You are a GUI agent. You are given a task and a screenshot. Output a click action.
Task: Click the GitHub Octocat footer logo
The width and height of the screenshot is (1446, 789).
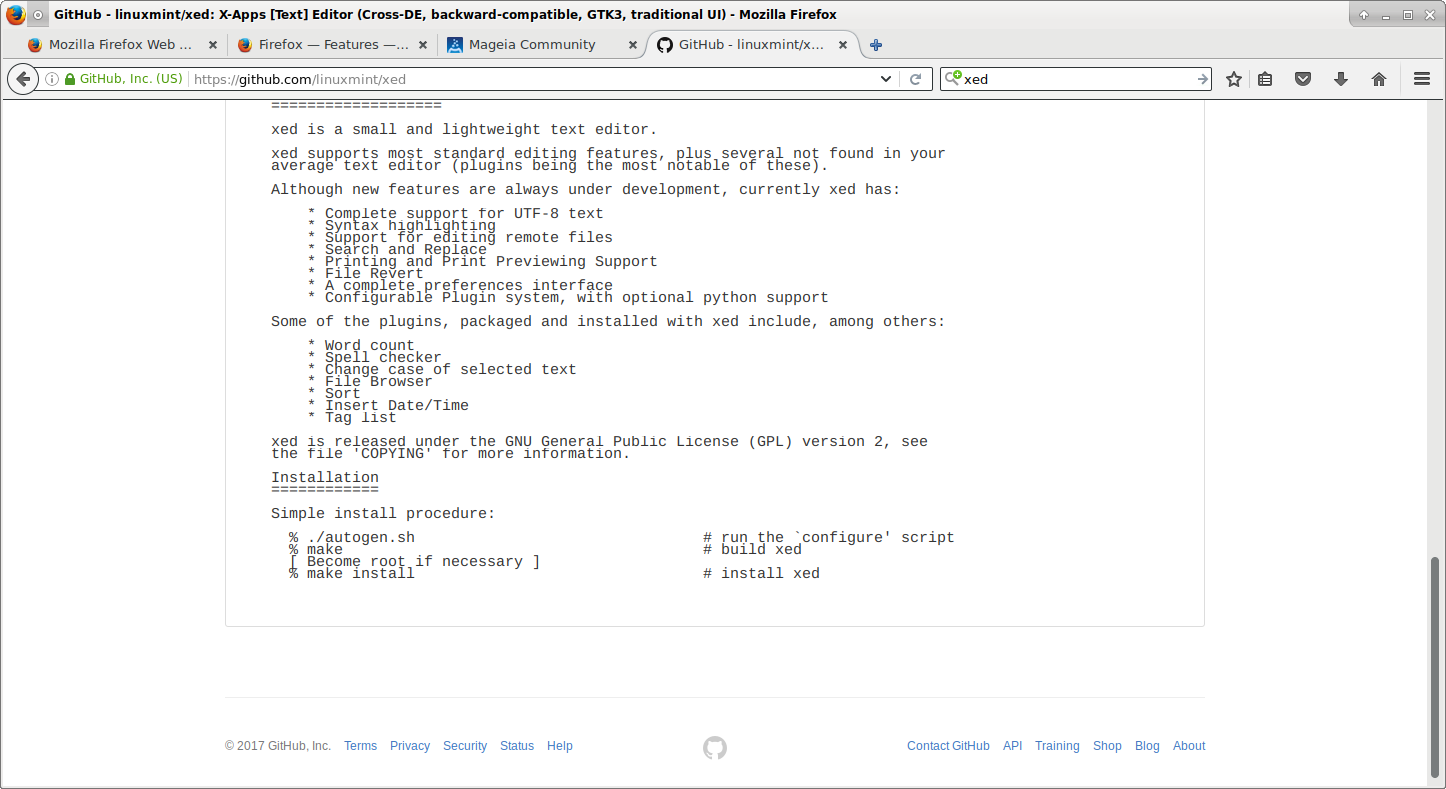click(715, 747)
